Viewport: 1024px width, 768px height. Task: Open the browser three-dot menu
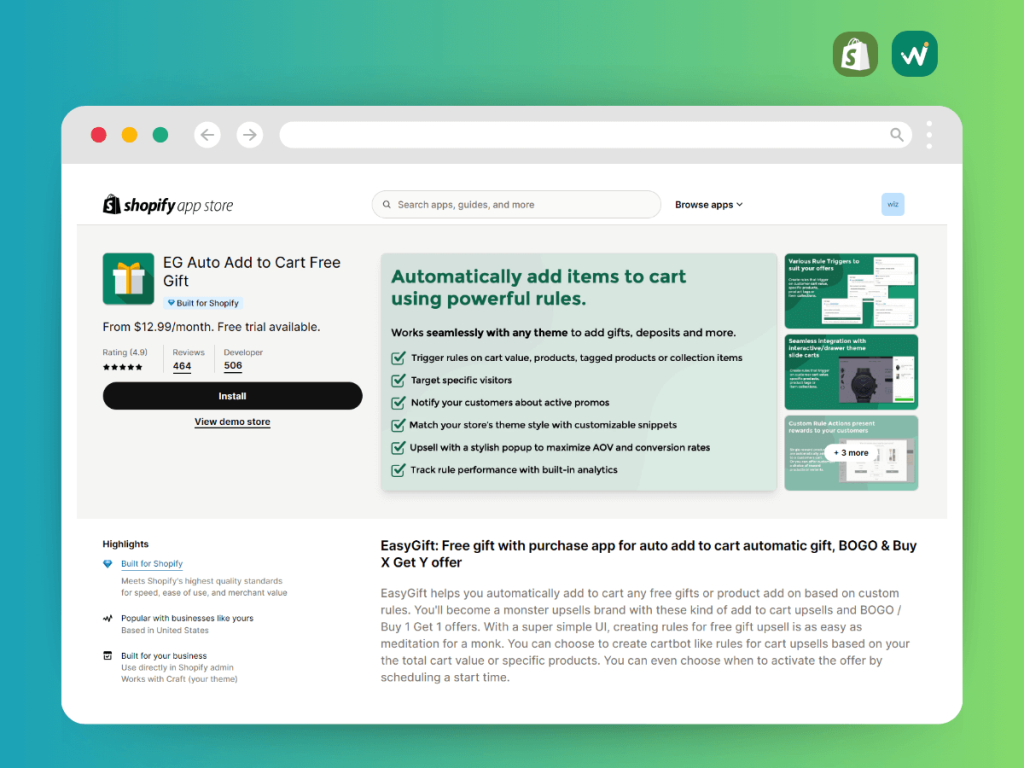tap(929, 135)
